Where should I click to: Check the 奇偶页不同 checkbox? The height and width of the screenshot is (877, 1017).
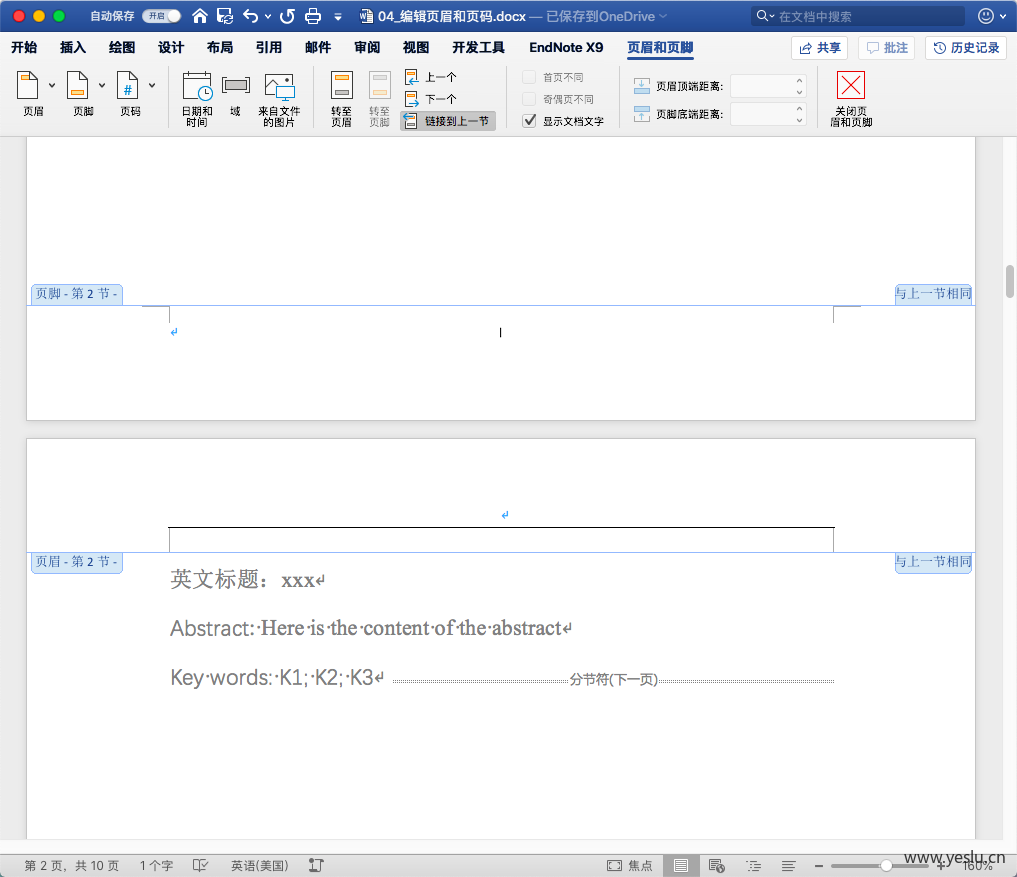pyautogui.click(x=529, y=99)
